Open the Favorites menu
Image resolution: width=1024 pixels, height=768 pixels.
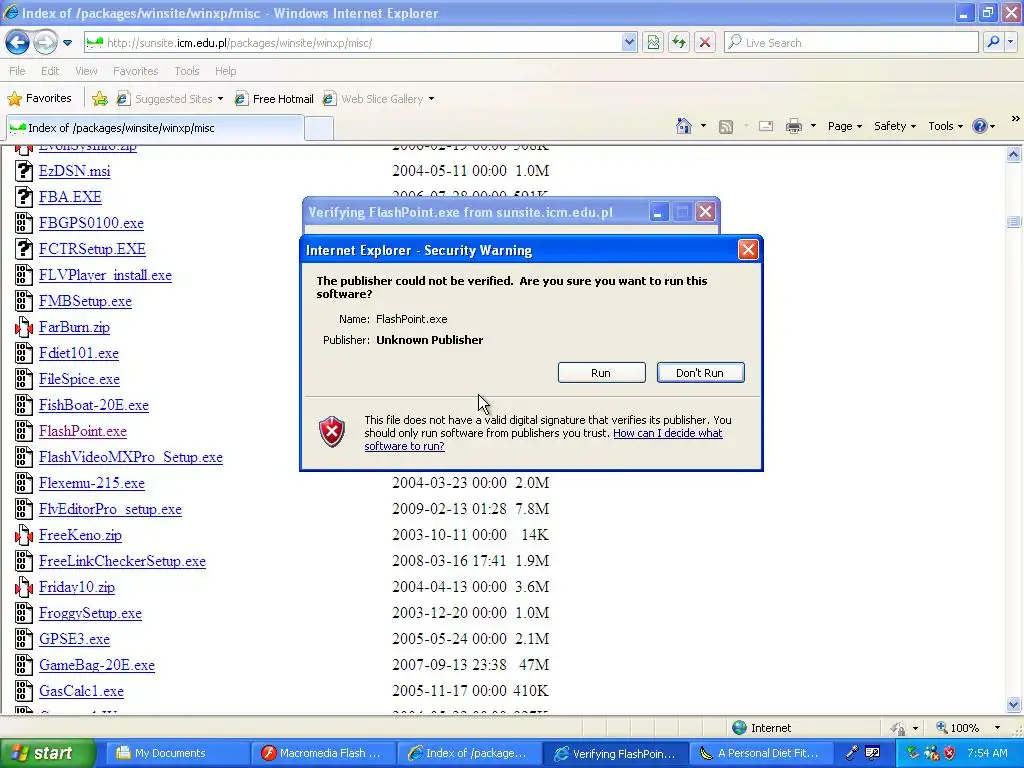[x=135, y=71]
